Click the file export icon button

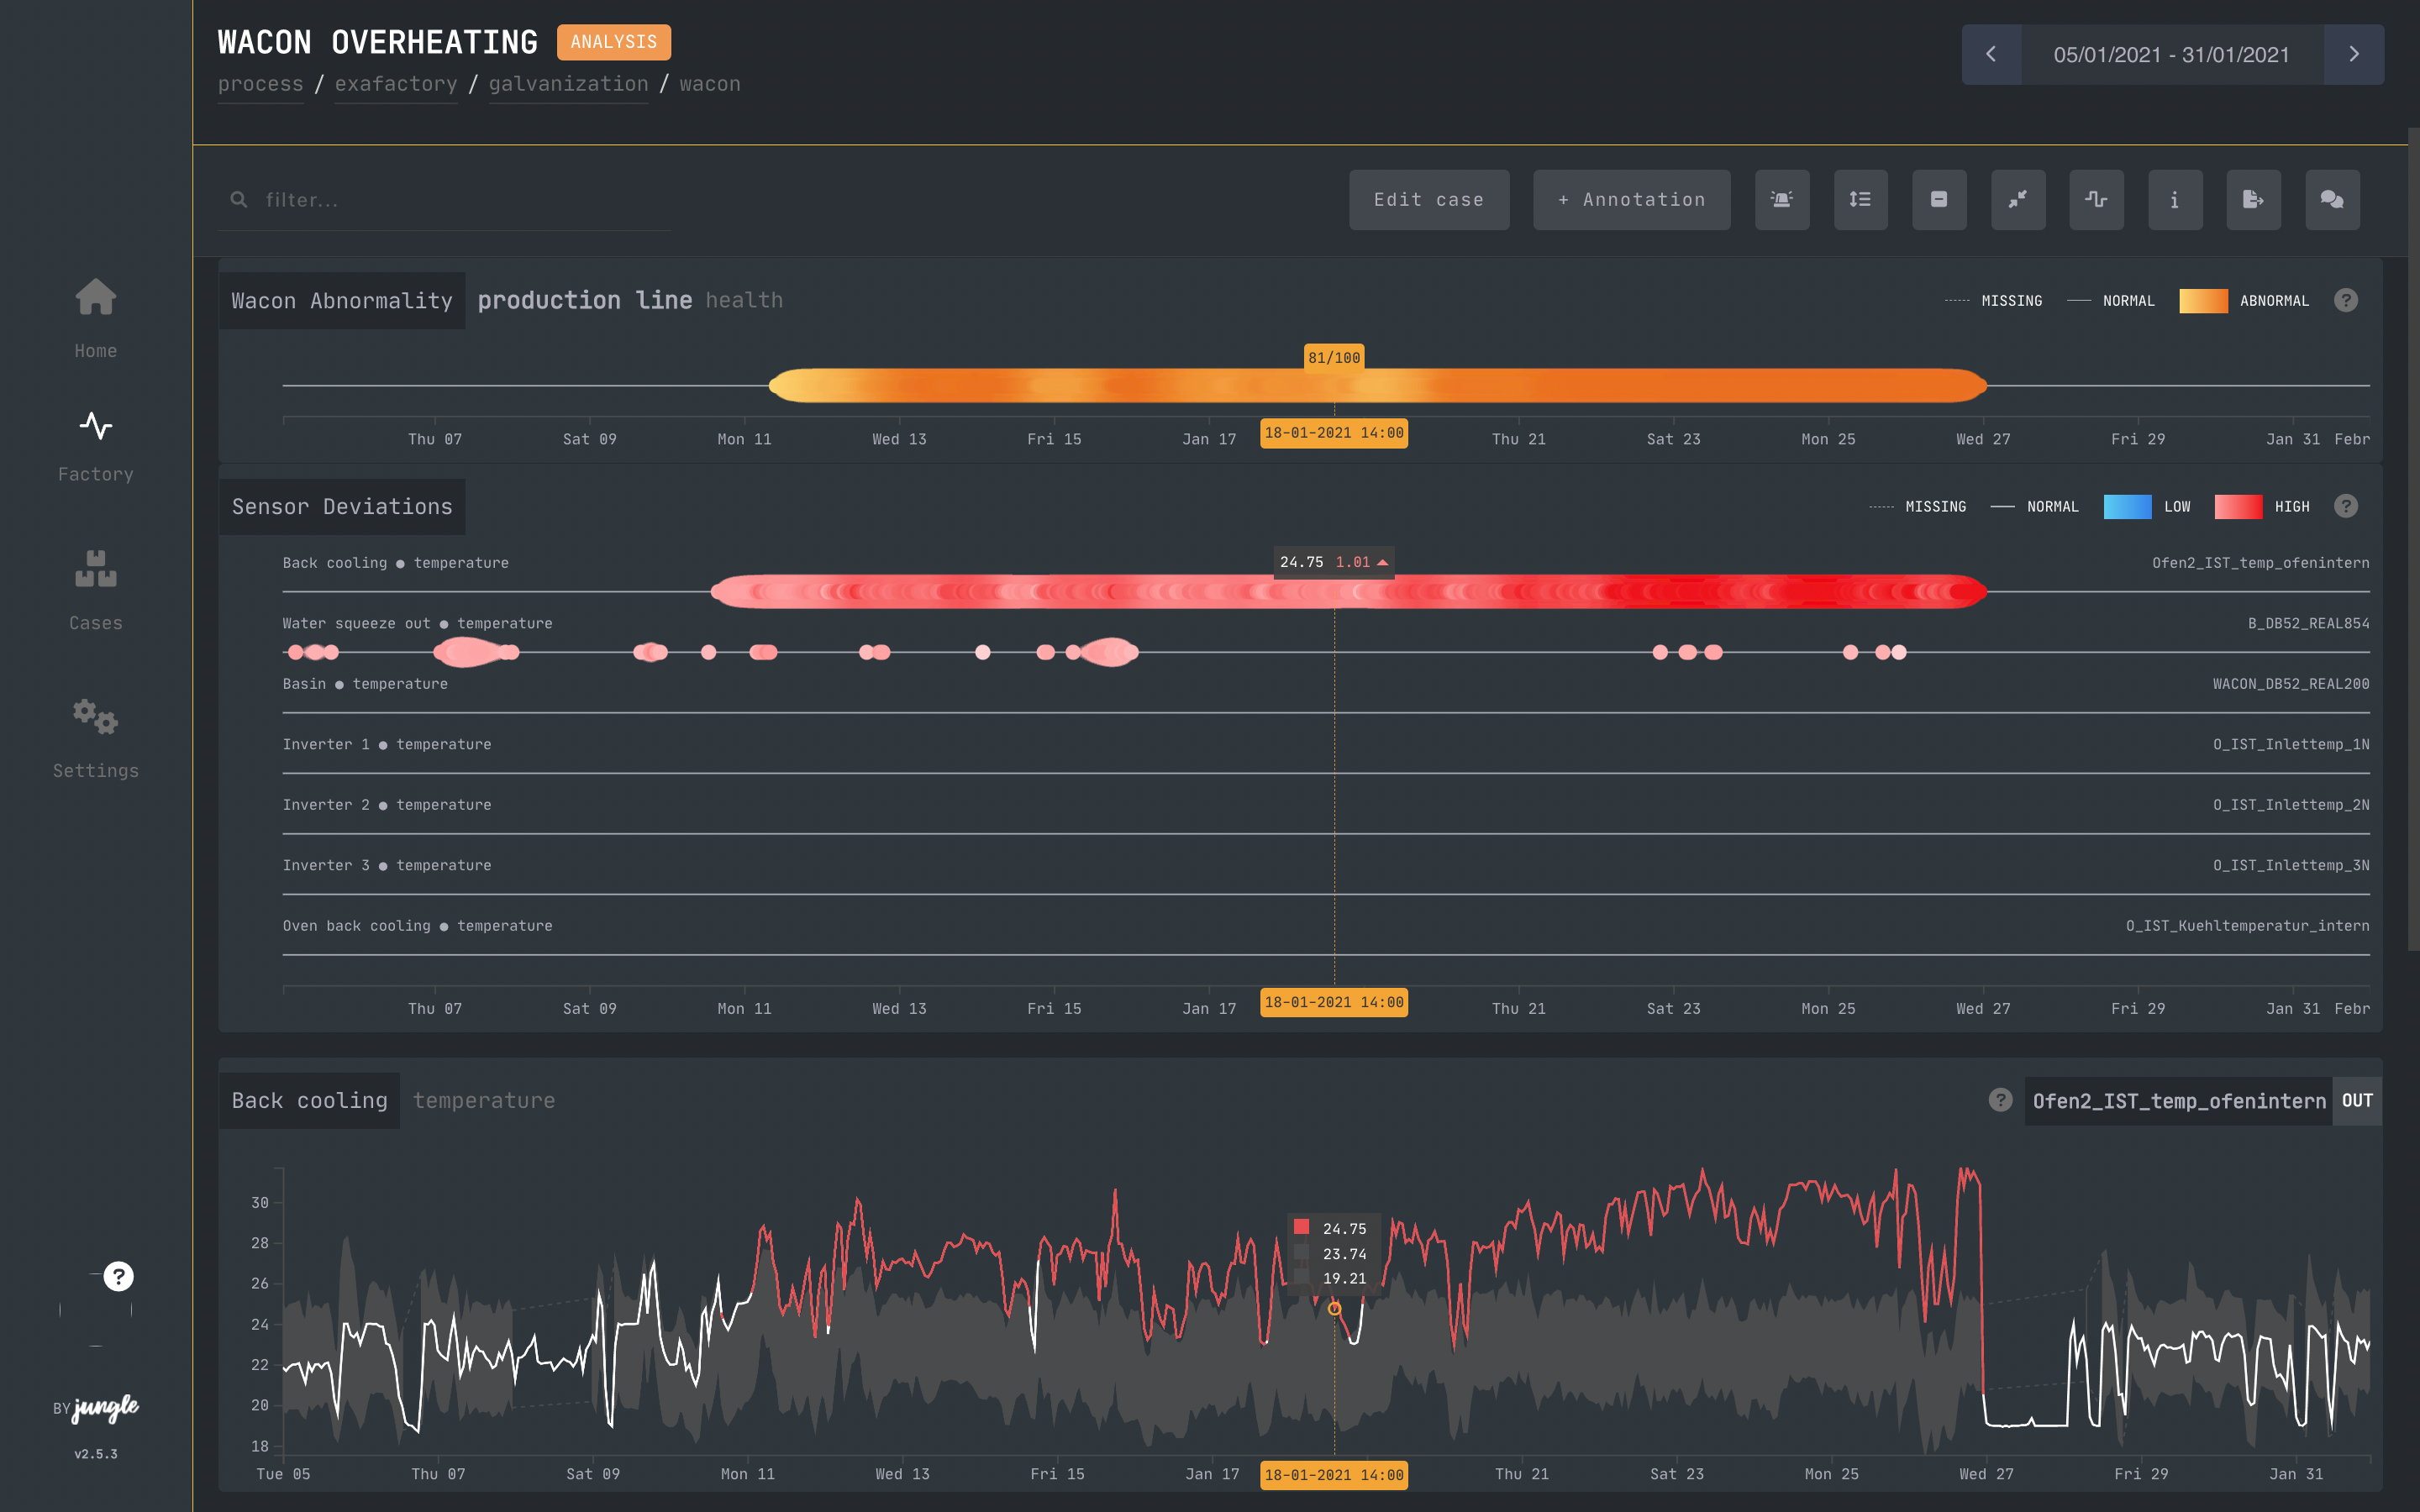pos(2253,200)
